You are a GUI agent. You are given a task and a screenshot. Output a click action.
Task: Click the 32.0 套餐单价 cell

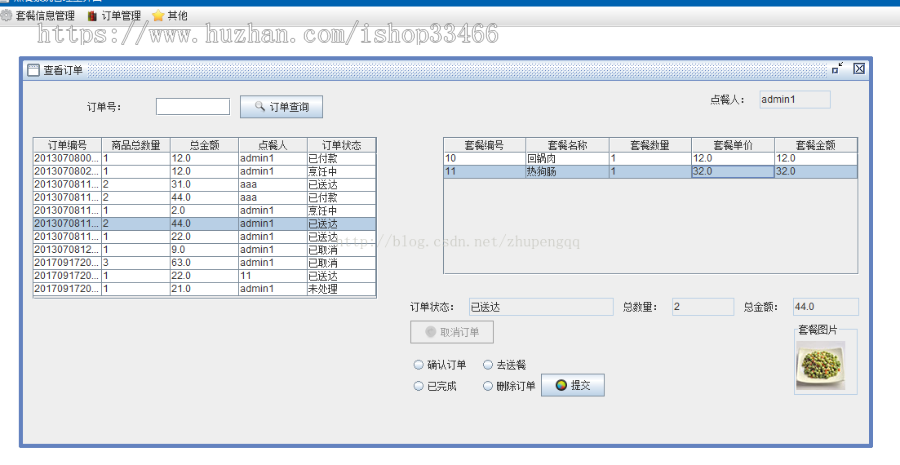point(733,172)
